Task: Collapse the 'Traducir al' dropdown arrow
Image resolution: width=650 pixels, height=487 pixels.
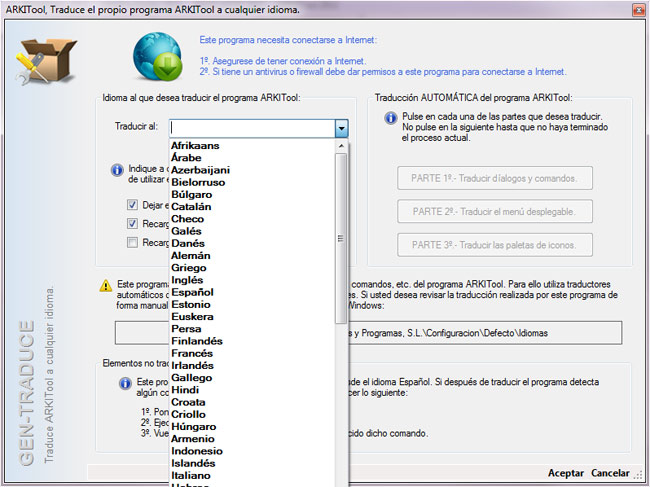Action: coord(341,128)
